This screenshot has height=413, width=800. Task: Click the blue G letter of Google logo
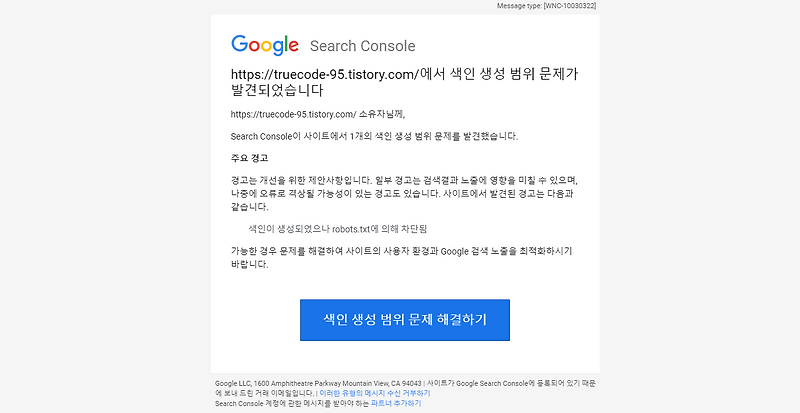click(x=239, y=44)
